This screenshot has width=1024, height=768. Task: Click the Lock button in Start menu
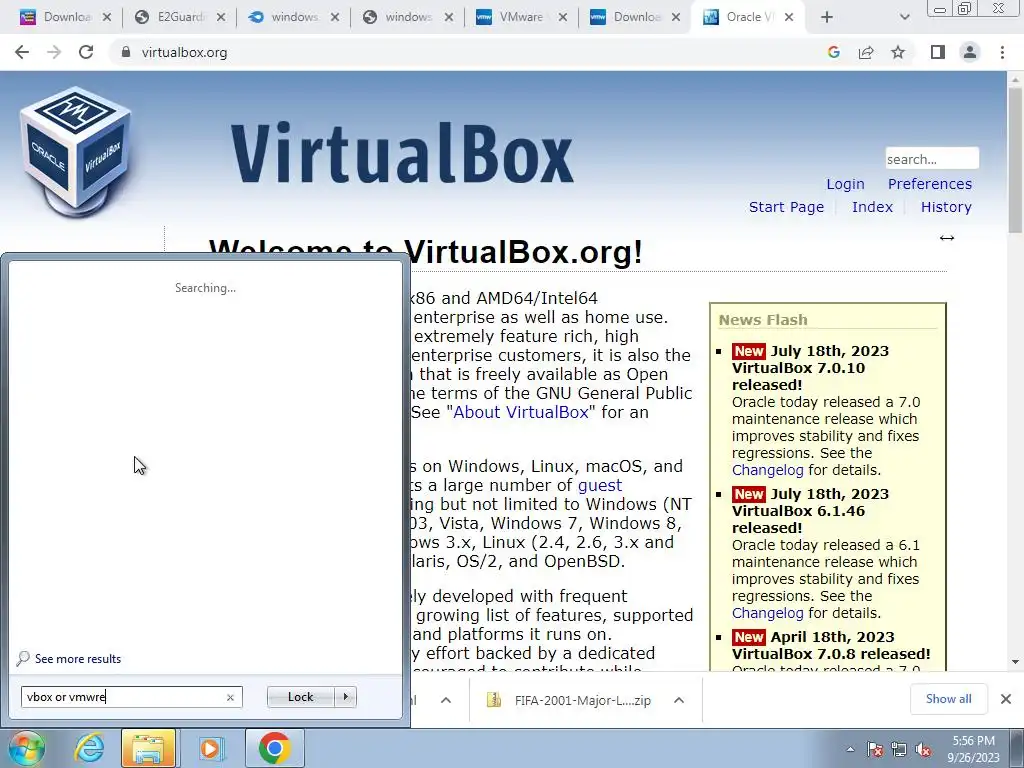point(300,697)
